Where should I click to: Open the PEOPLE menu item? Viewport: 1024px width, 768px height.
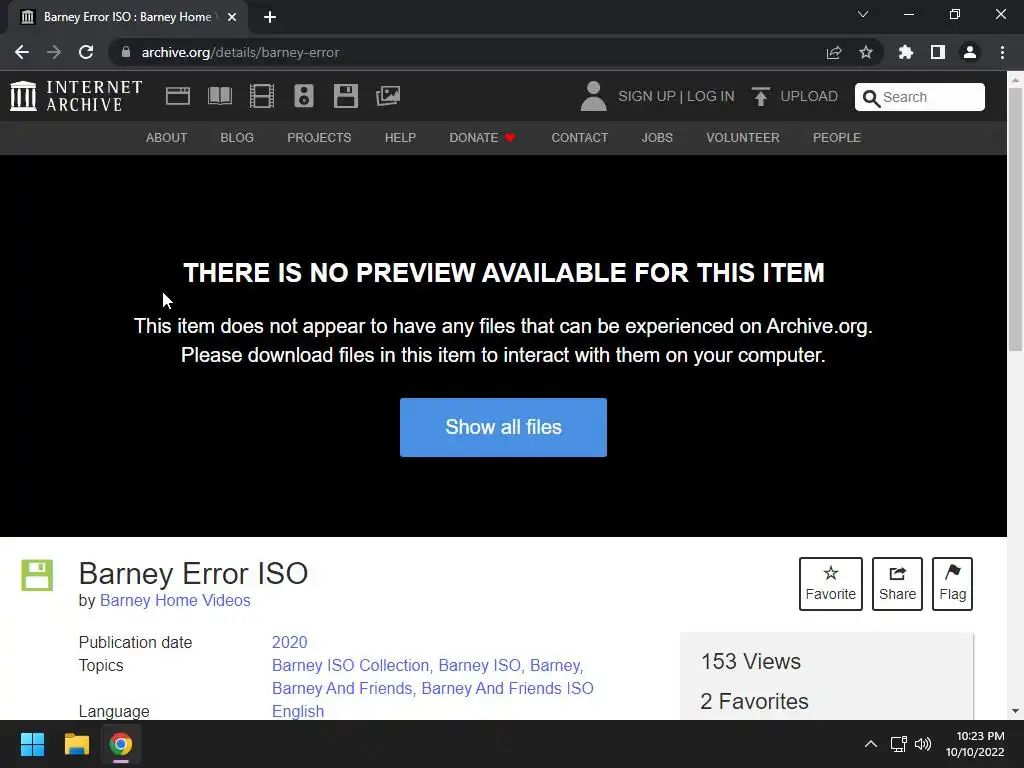coord(837,138)
